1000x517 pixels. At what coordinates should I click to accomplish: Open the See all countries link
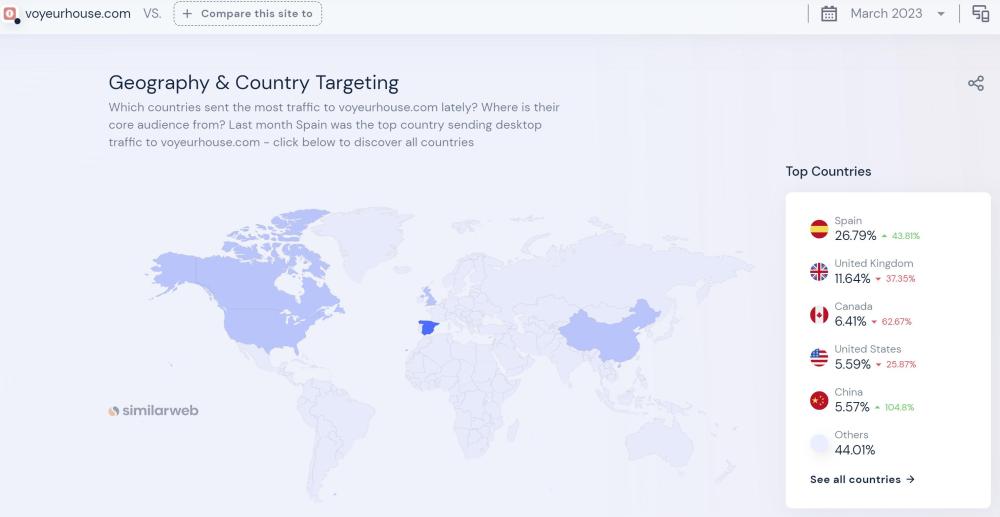click(862, 480)
